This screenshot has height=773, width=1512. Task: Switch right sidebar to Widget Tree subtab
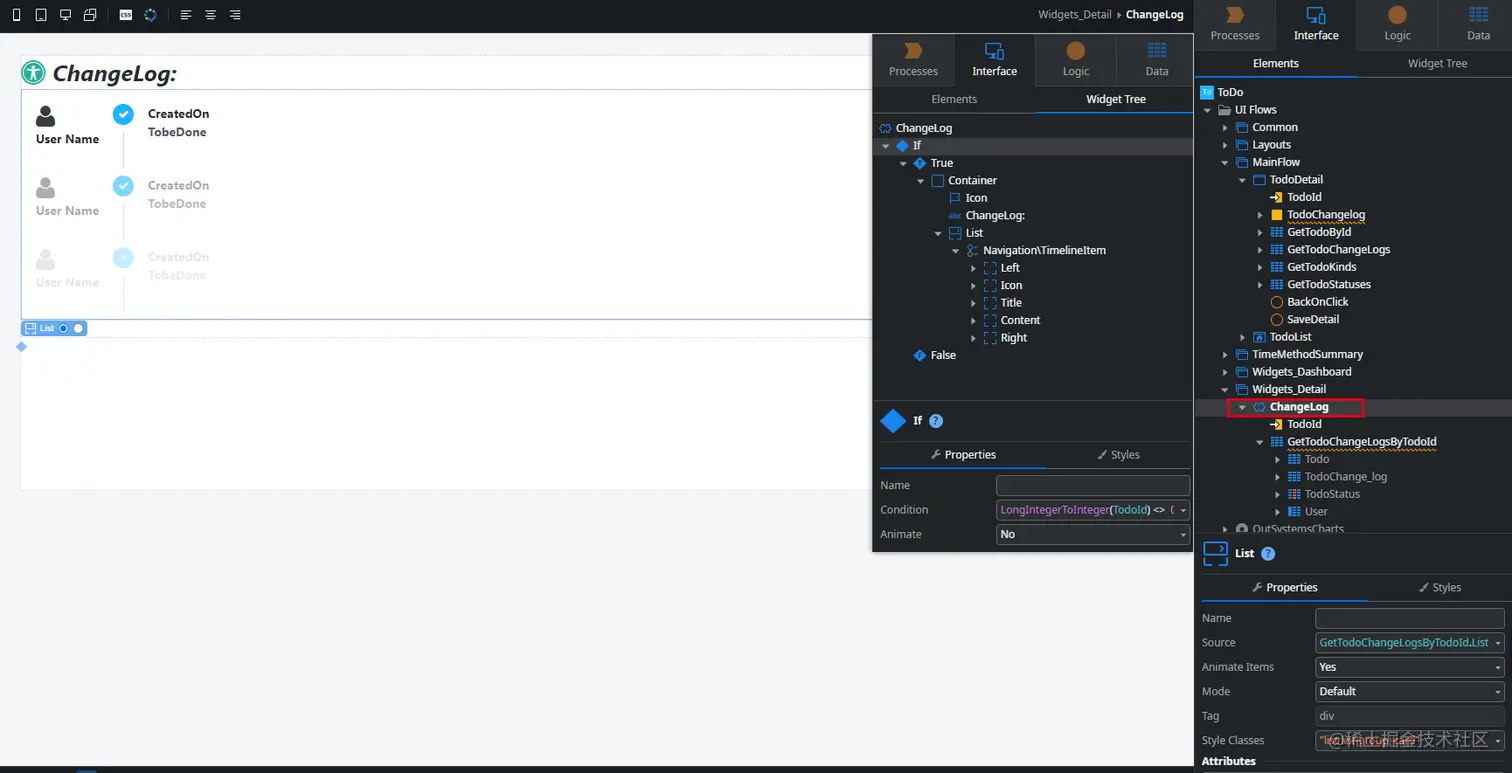click(1437, 63)
